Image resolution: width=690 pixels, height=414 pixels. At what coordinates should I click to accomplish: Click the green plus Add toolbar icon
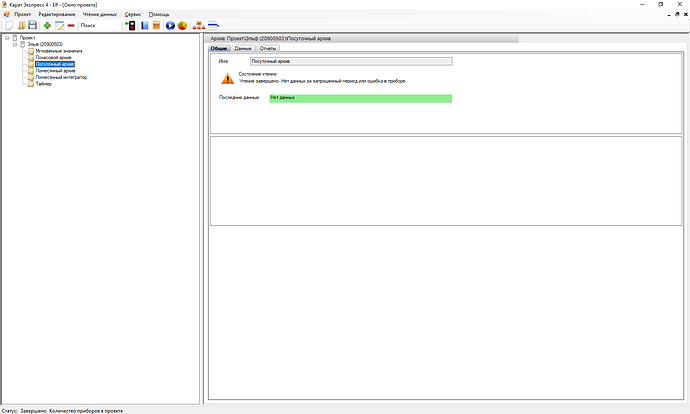(x=47, y=25)
